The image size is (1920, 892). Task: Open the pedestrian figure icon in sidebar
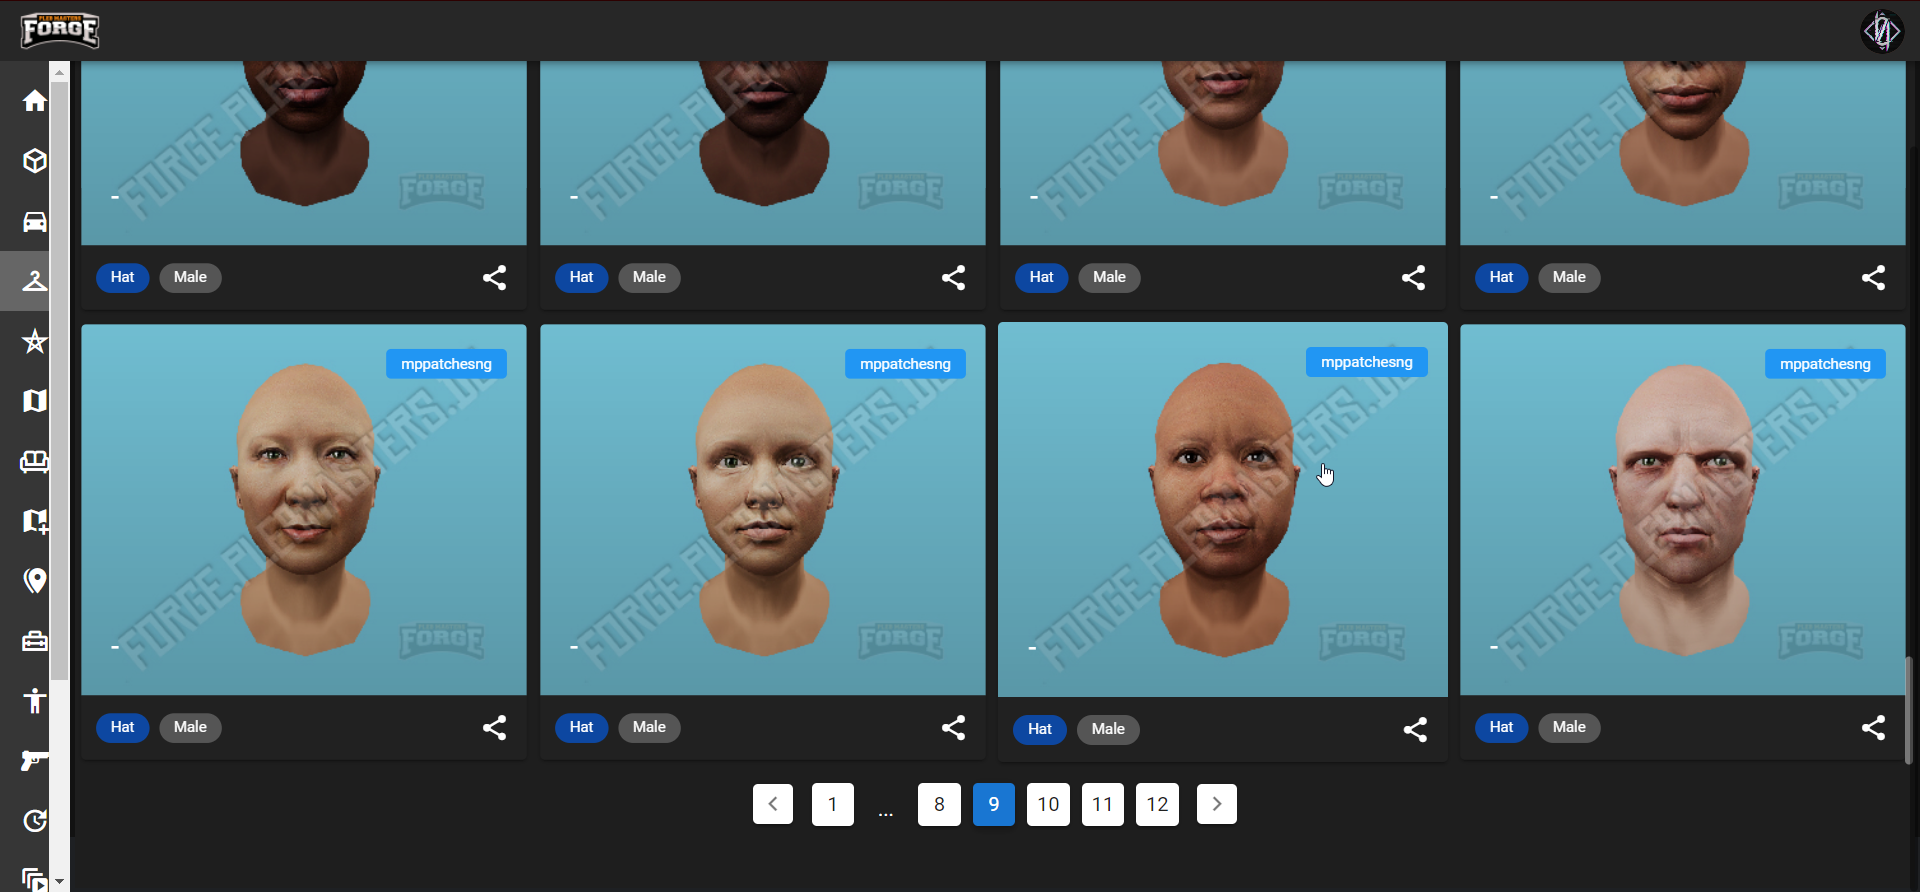click(35, 701)
